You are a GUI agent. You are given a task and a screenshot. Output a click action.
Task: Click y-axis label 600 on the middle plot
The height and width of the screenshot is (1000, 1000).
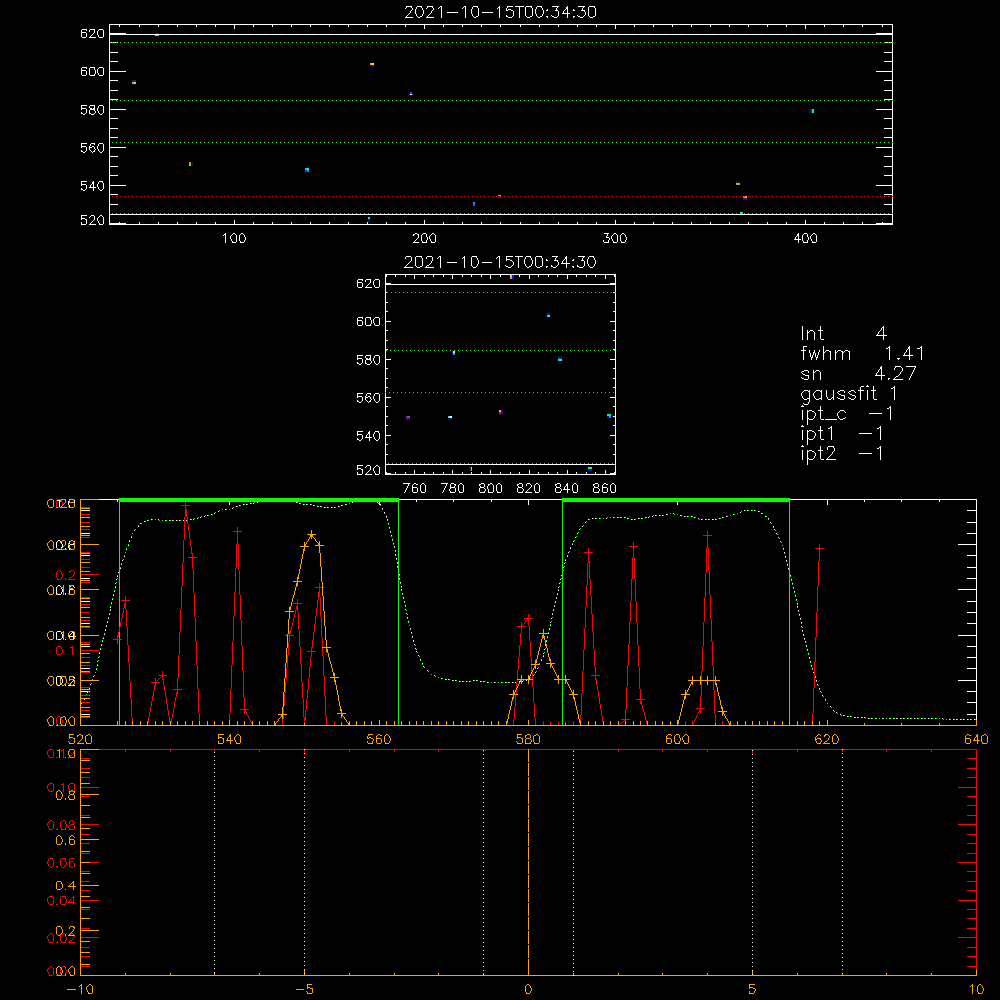tap(368, 321)
